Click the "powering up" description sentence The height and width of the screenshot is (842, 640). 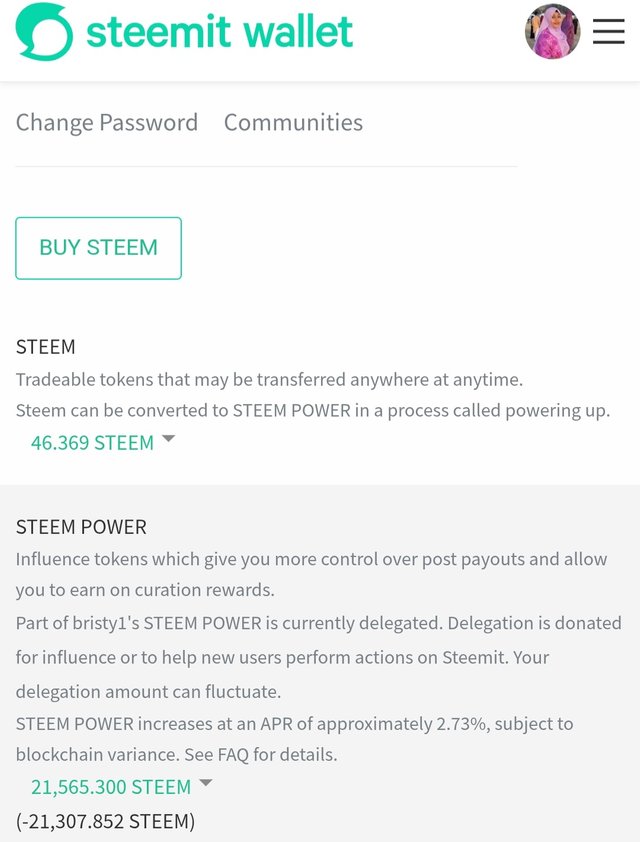point(313,411)
